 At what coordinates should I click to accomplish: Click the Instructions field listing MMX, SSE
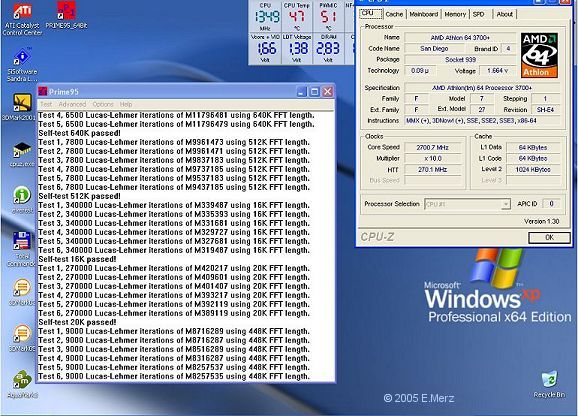pos(482,120)
